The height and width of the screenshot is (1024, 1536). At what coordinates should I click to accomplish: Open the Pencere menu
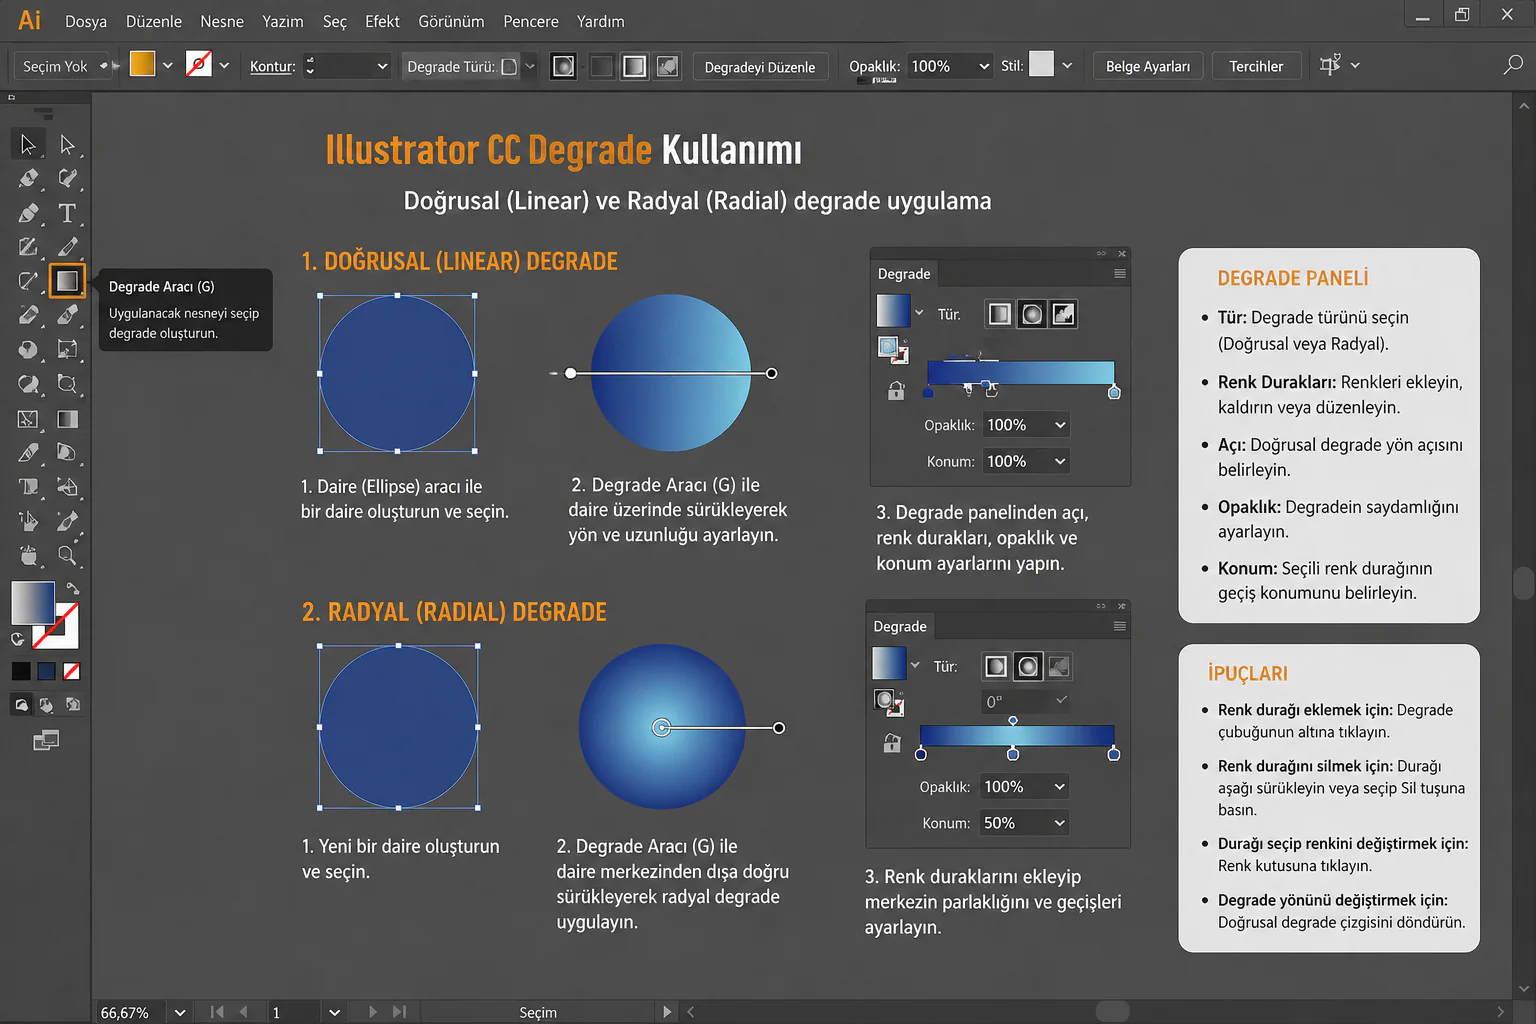[x=530, y=21]
